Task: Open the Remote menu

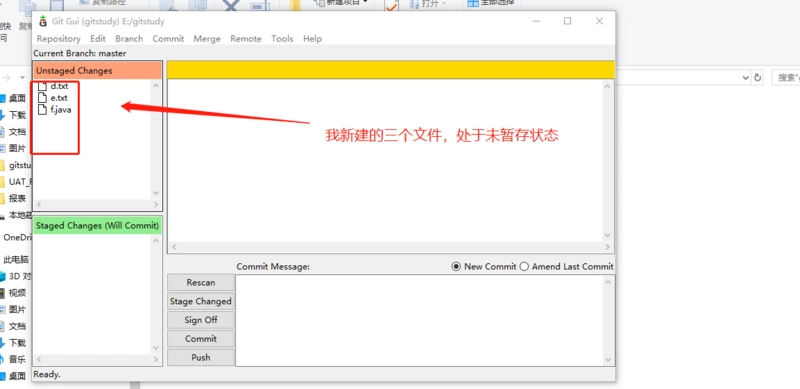Action: (x=246, y=39)
